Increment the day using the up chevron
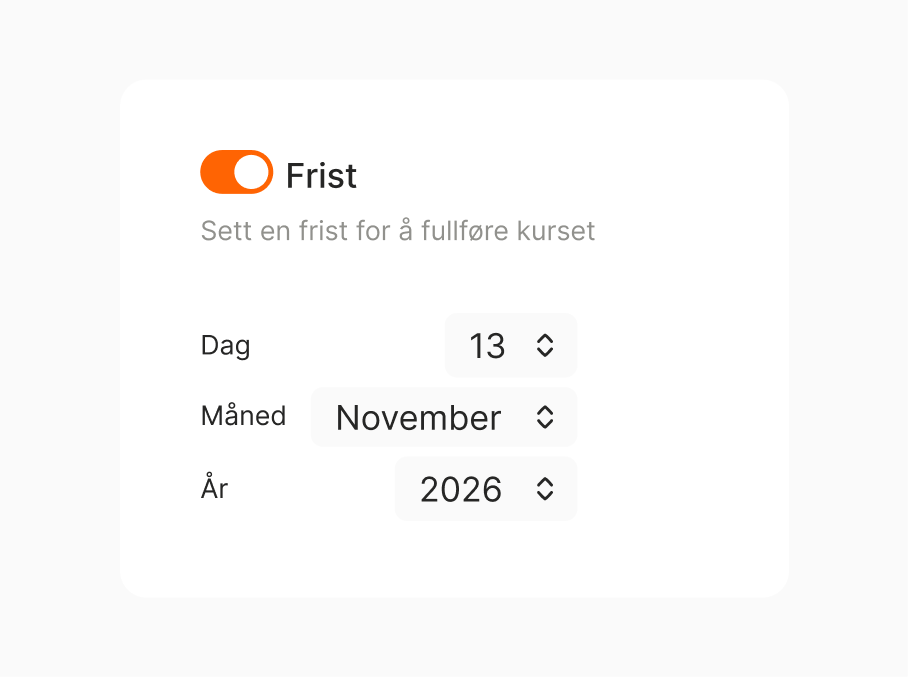This screenshot has height=677, width=908. pyautogui.click(x=546, y=339)
